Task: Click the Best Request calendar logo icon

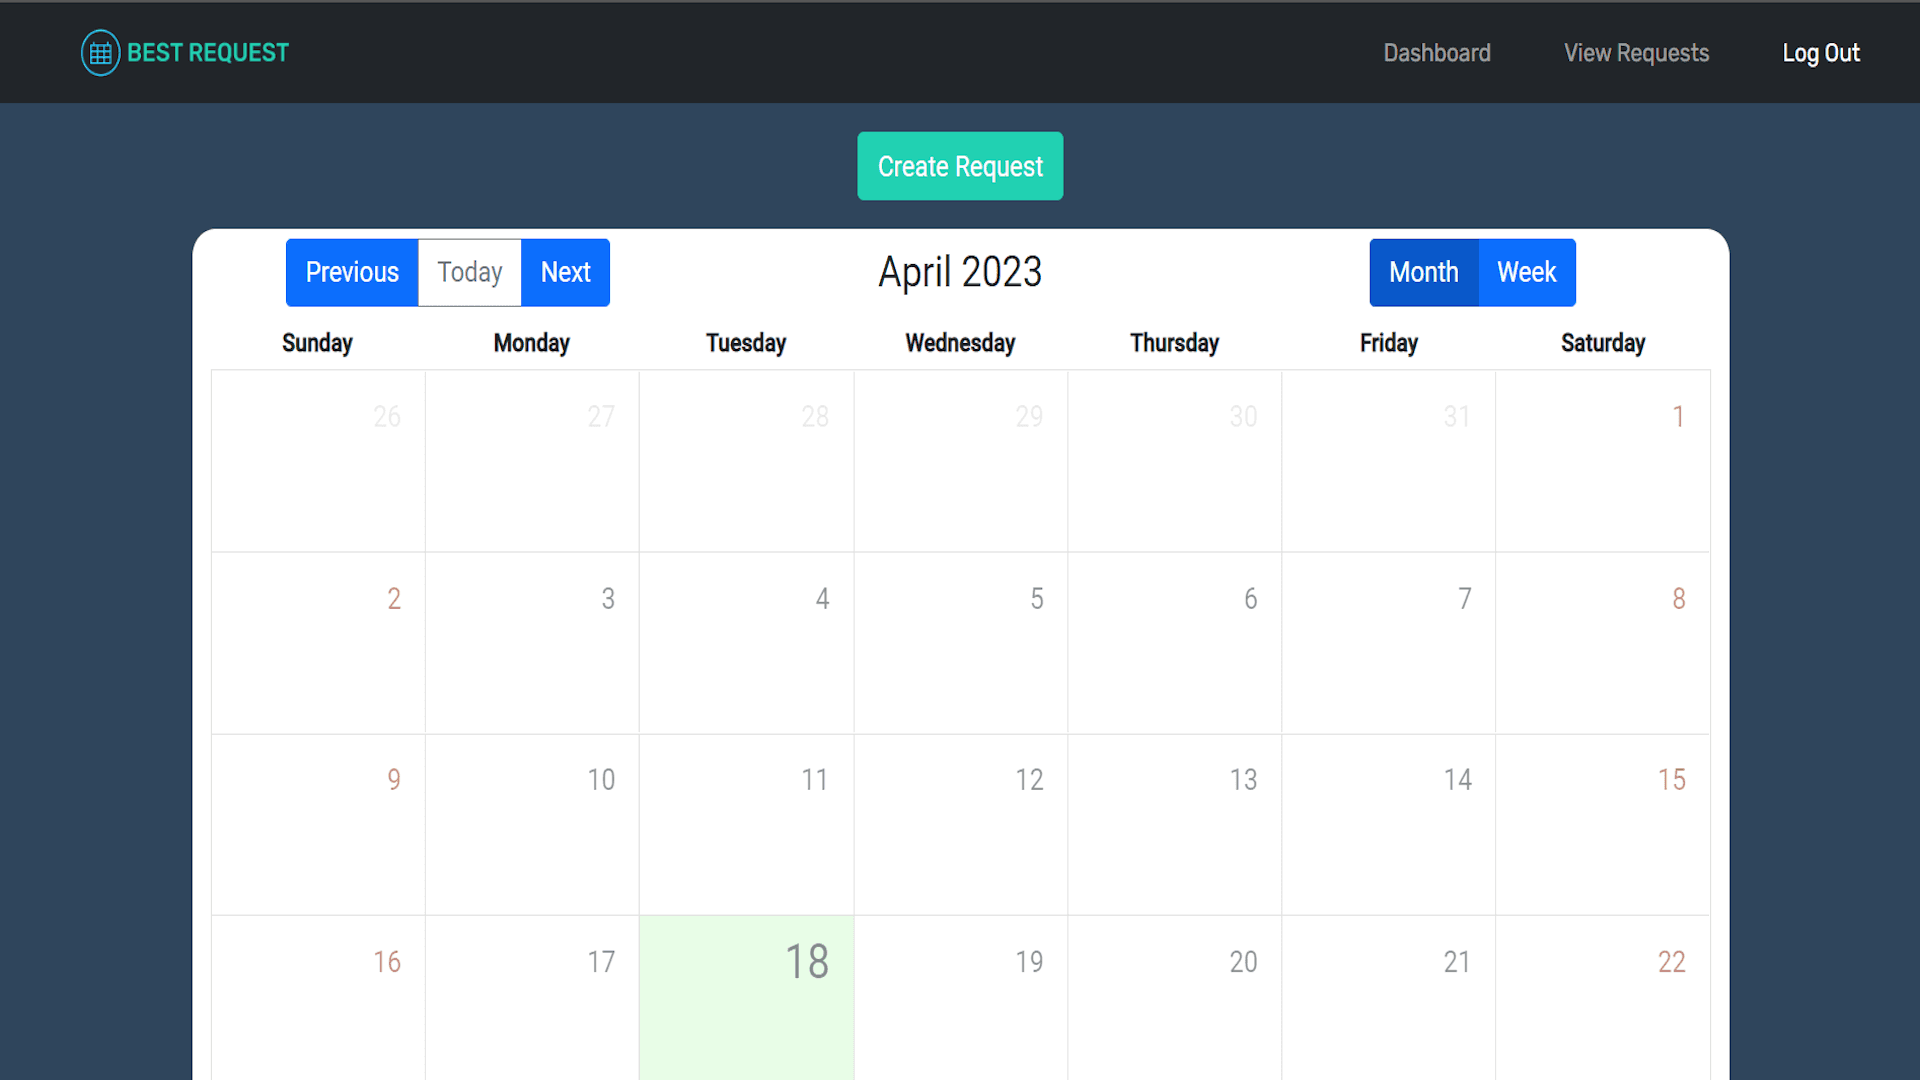Action: (100, 52)
